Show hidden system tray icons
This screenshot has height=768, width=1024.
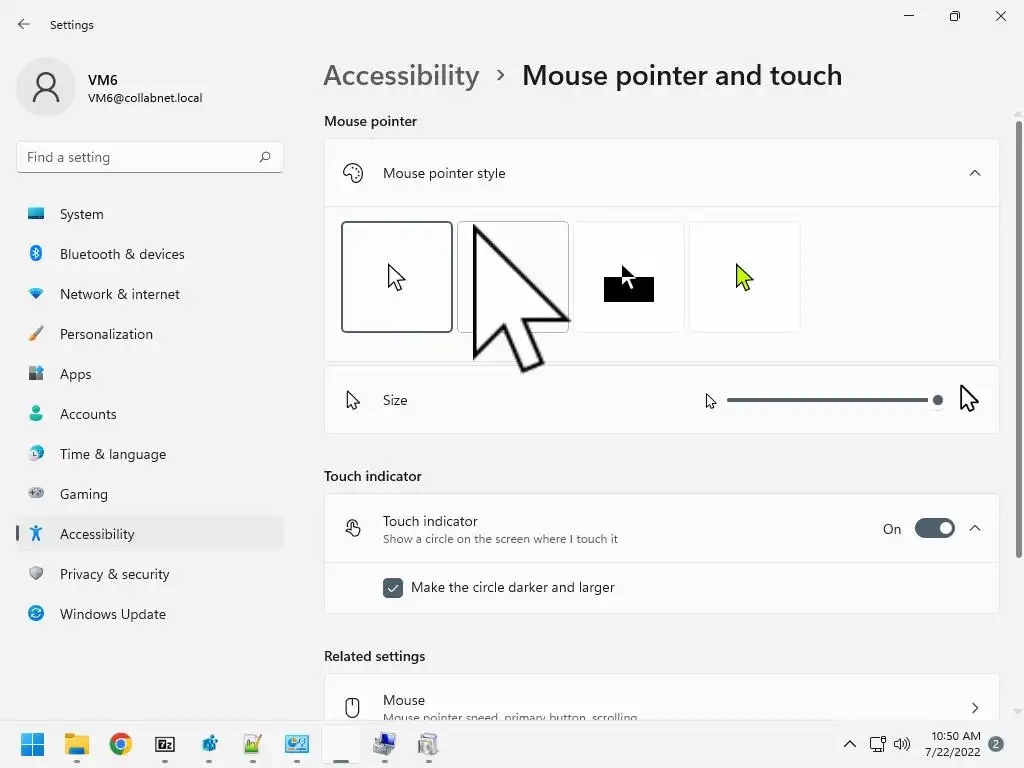point(850,744)
